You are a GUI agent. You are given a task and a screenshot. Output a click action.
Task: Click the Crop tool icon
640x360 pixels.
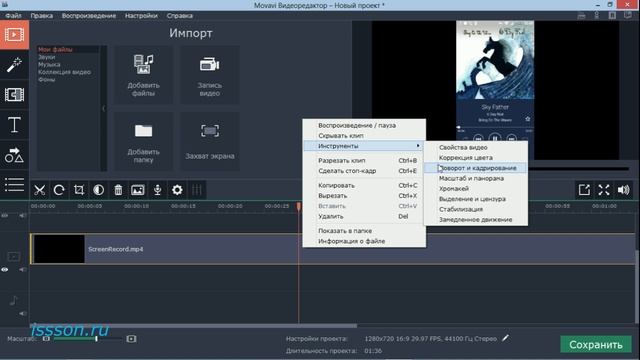(x=79, y=190)
